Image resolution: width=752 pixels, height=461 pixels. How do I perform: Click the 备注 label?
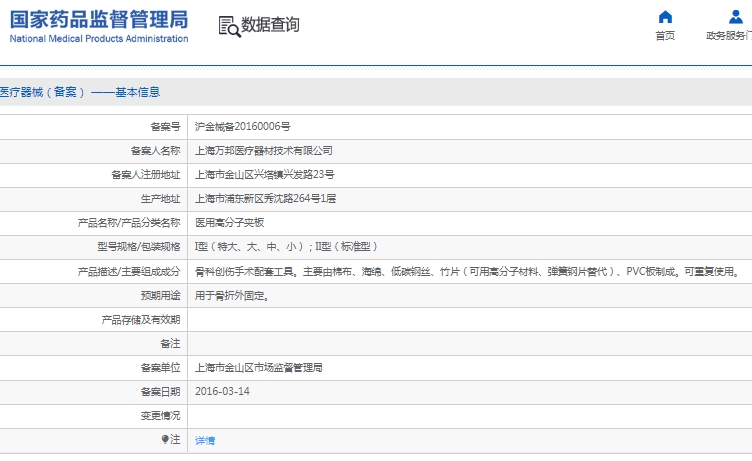click(170, 343)
